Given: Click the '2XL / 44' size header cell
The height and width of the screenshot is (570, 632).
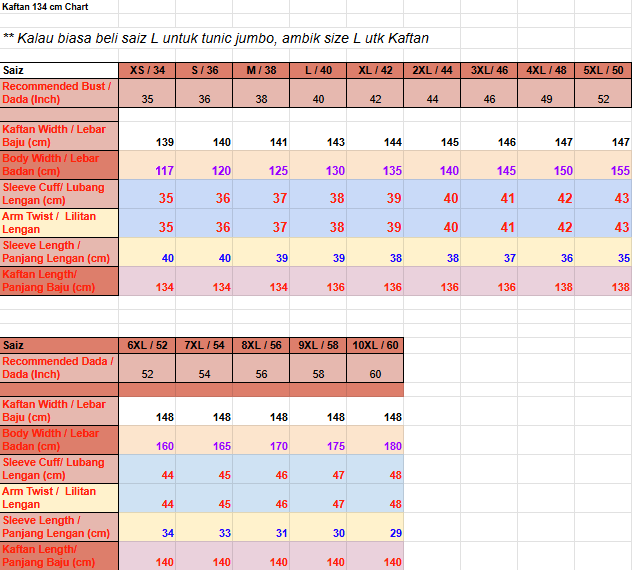Looking at the screenshot, I should (432, 70).
